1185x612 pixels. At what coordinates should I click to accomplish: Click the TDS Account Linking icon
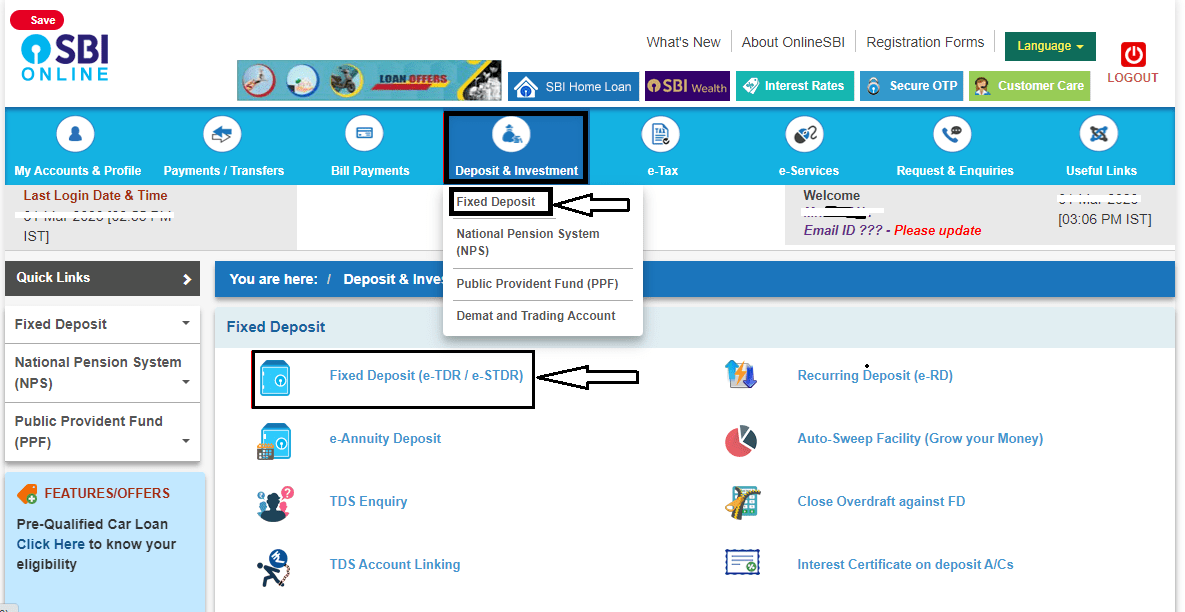274,567
